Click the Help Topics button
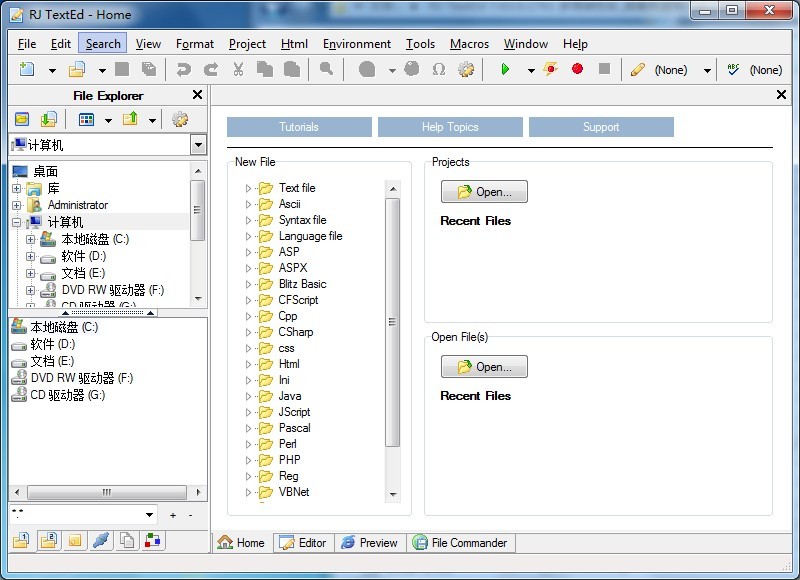Viewport: 800px width, 580px height. (450, 127)
